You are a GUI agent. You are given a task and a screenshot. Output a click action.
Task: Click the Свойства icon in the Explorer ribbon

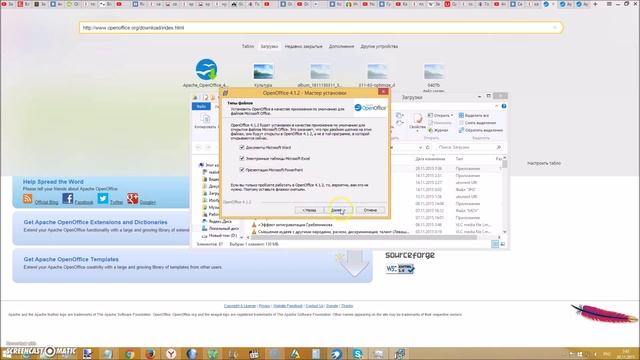pos(417,121)
